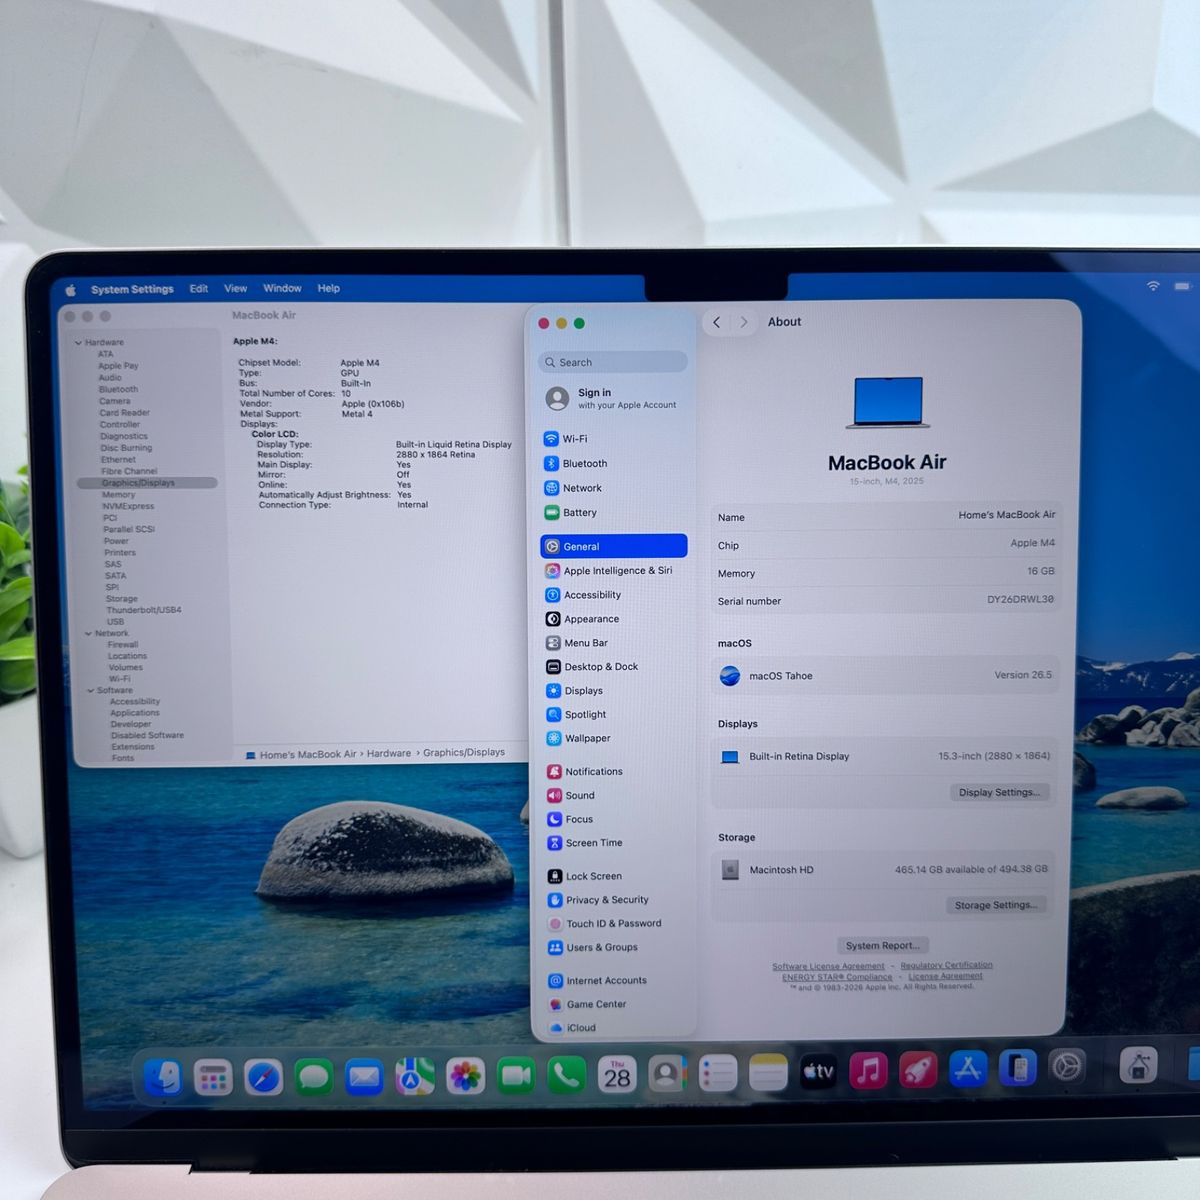Screen dimensions: 1200x1200
Task: Select Thunderbolt/USB4 in System Report
Action: [144, 610]
